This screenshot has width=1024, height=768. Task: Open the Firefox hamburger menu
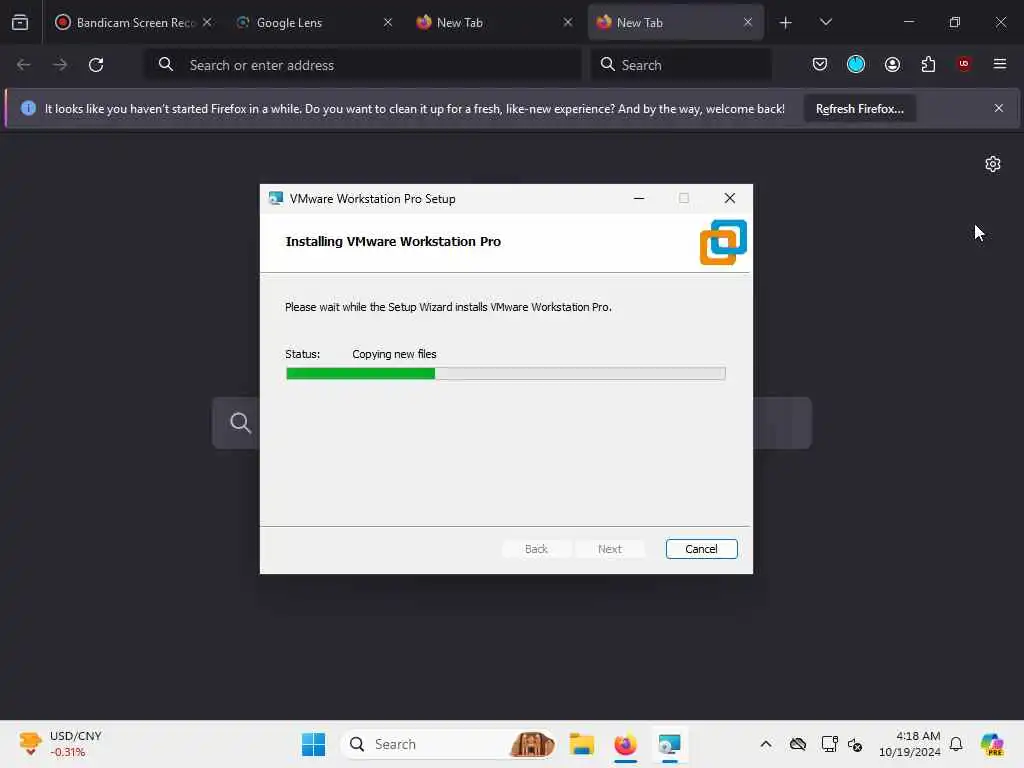pyautogui.click(x=1000, y=64)
